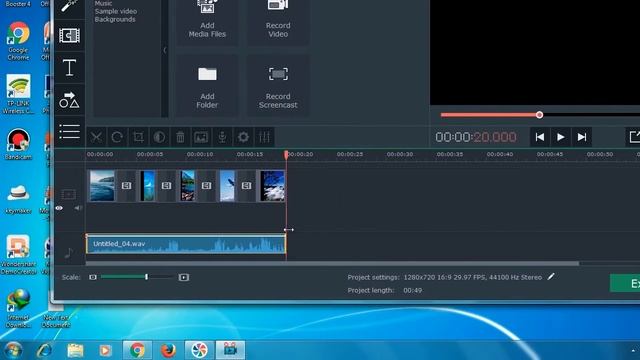Click the Add Folder button
Viewport: 640px width, 360px height.
click(207, 87)
